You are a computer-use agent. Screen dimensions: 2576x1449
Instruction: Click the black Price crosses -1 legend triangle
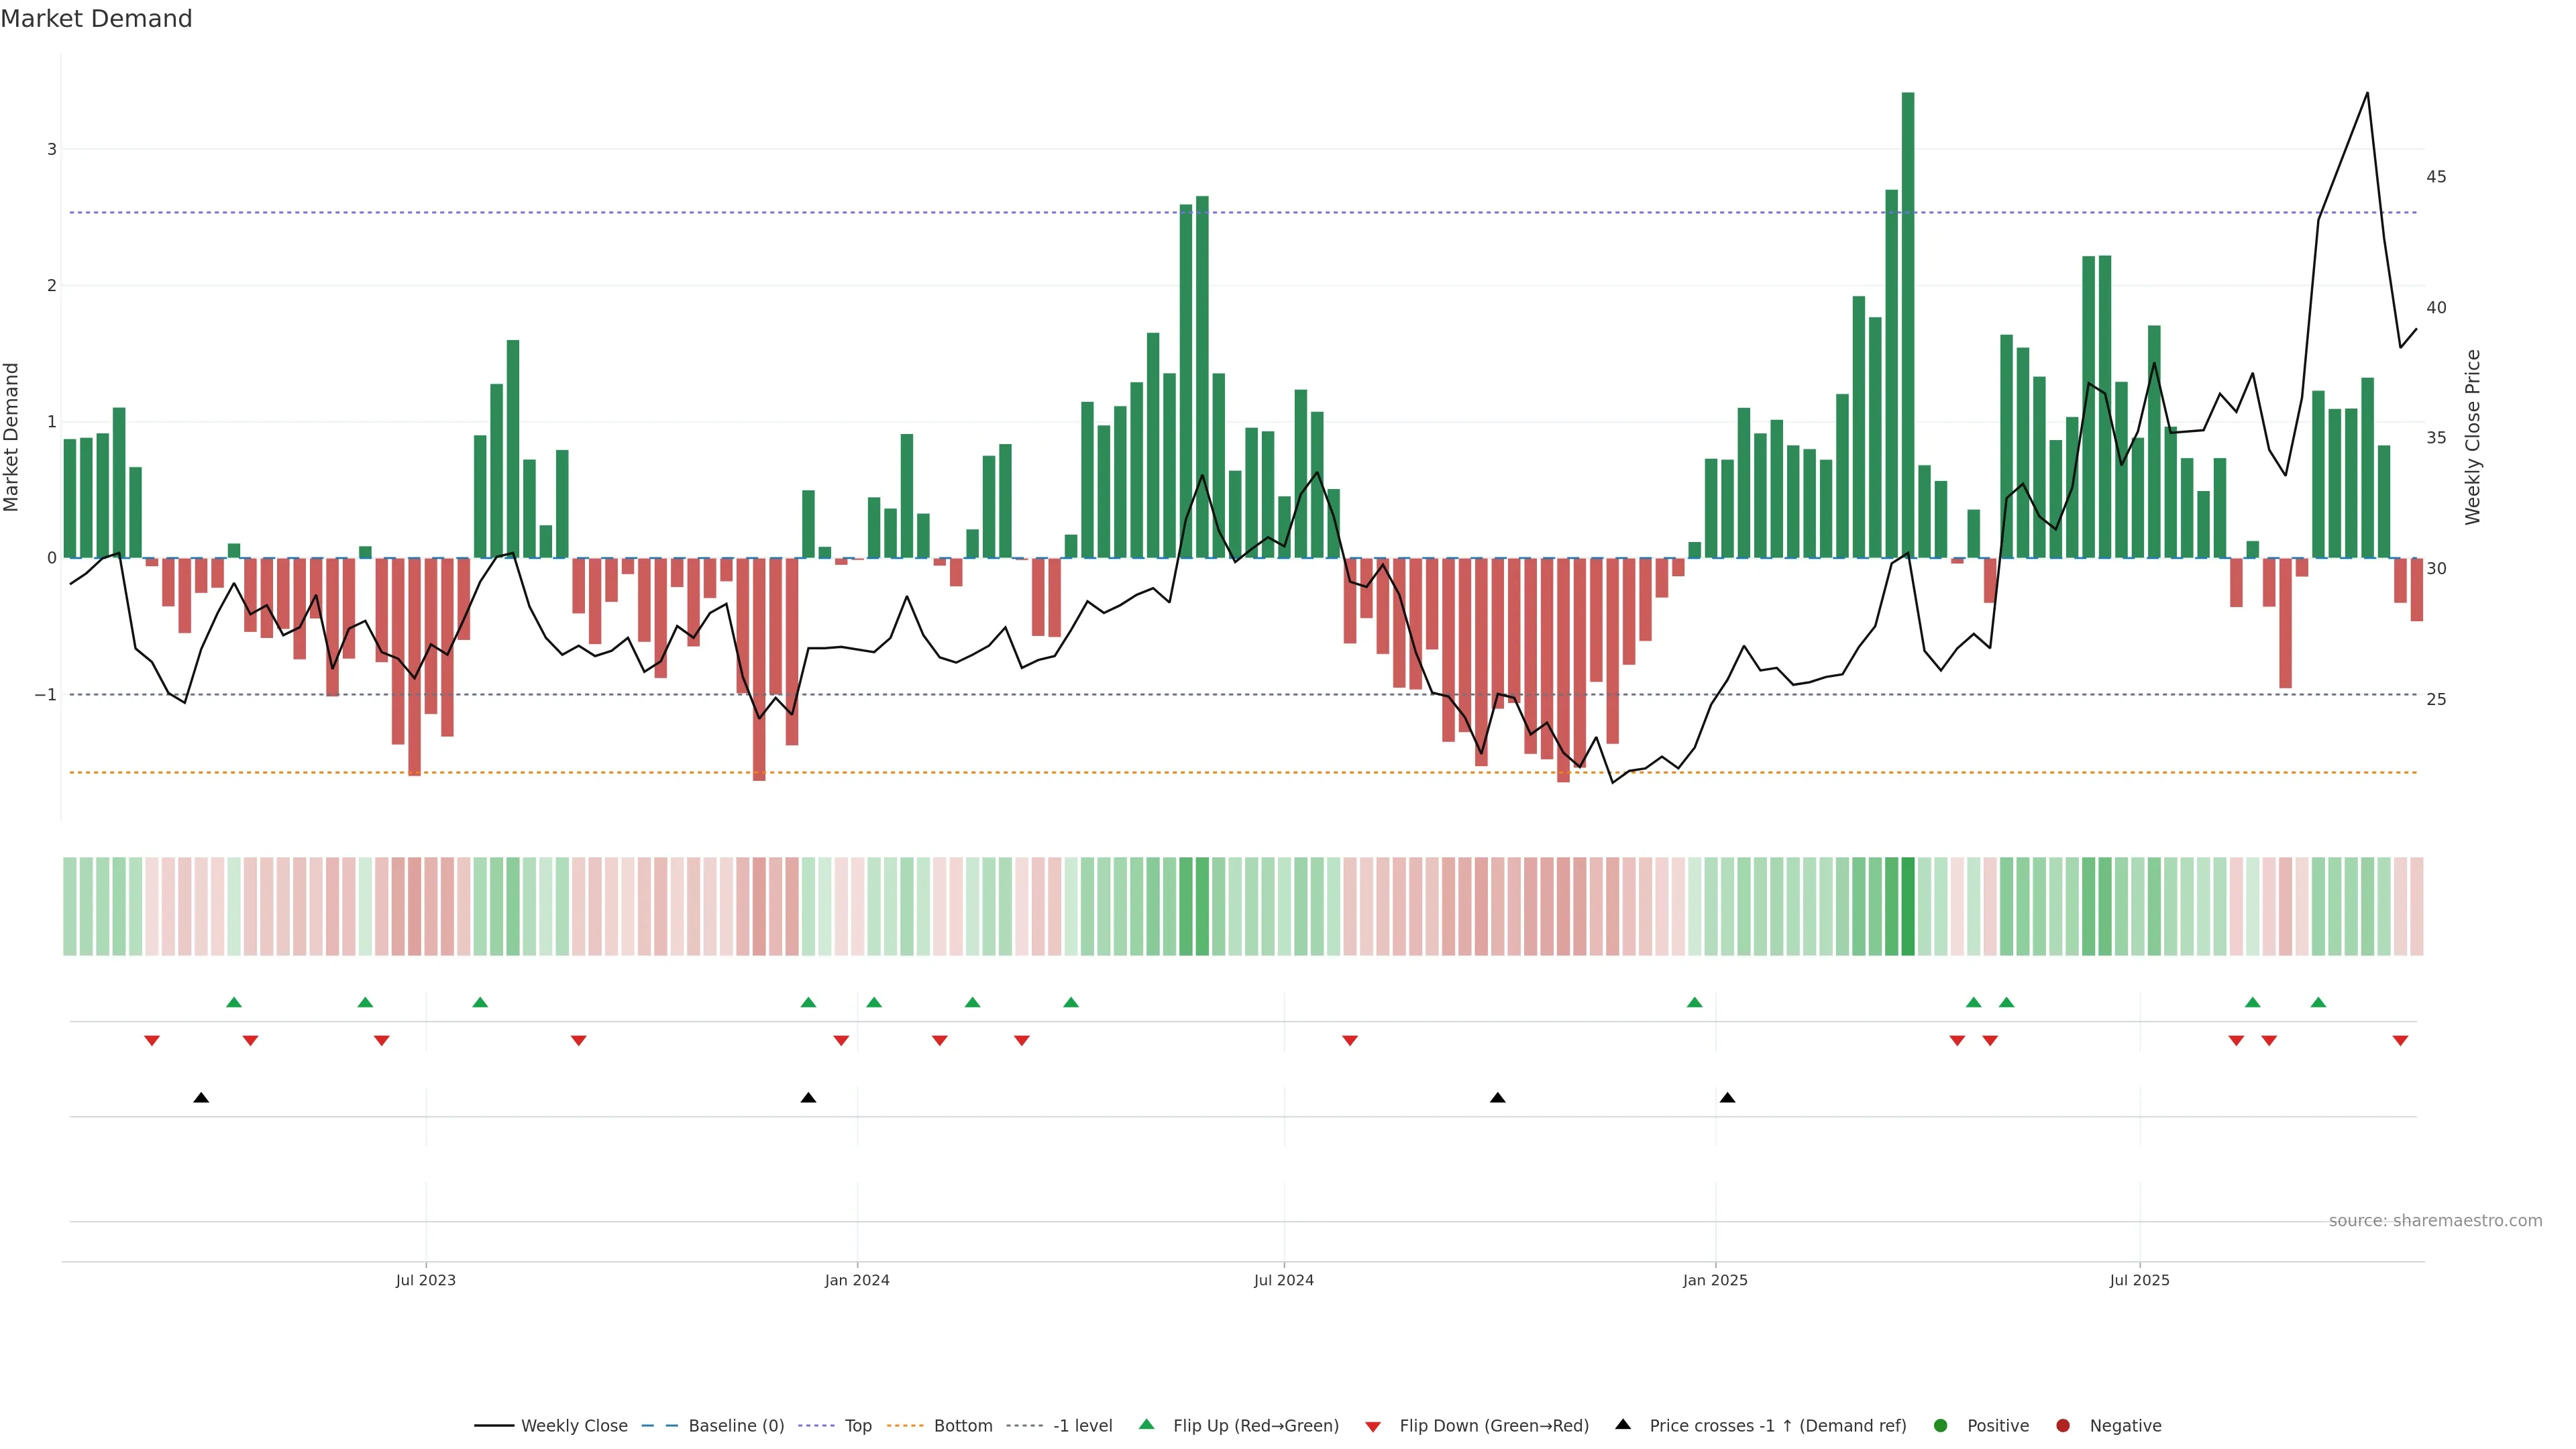pos(1623,1425)
